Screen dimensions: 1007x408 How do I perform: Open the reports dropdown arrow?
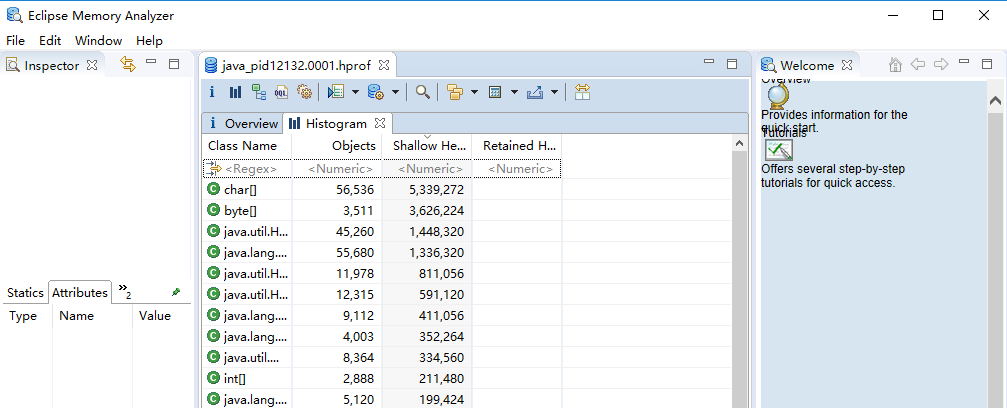(355, 93)
